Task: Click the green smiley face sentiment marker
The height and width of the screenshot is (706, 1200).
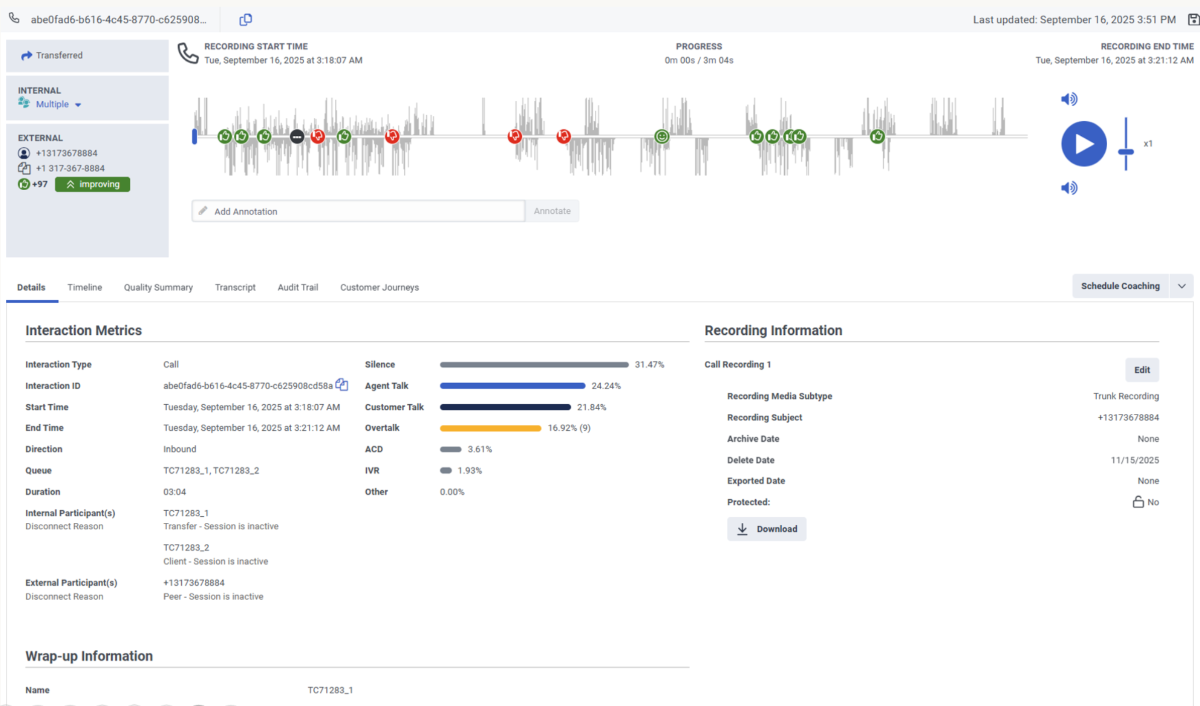Action: (x=662, y=136)
